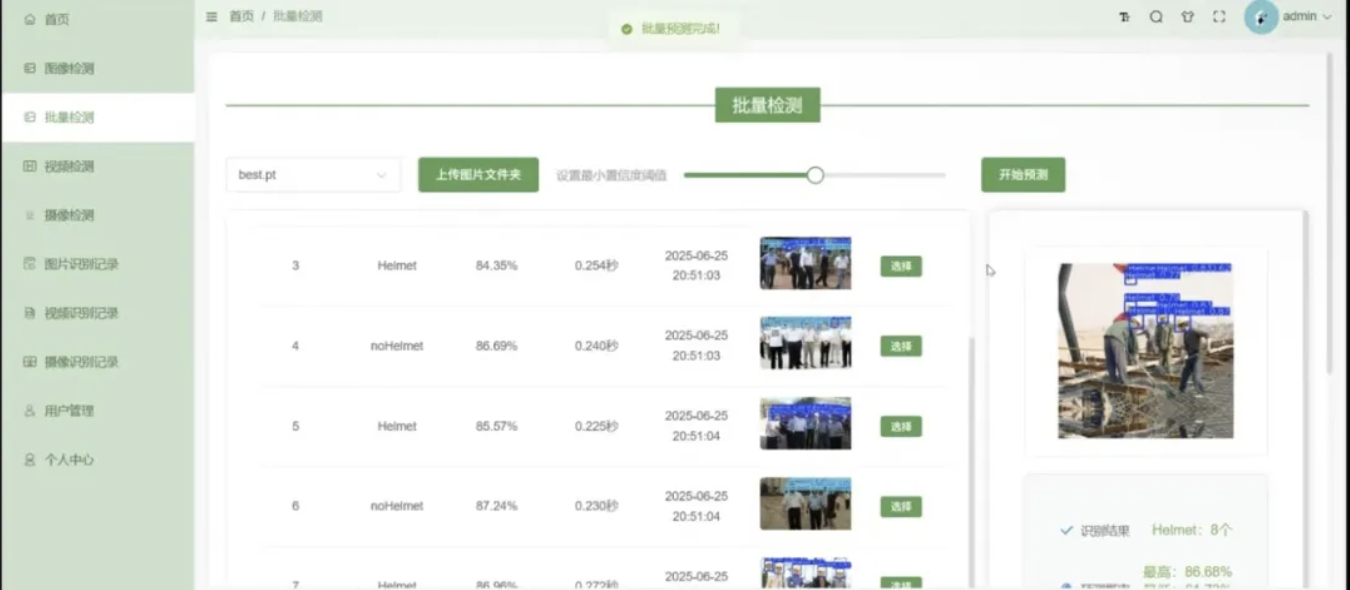
Task: Click 选择 for row 5
Action: click(x=901, y=426)
